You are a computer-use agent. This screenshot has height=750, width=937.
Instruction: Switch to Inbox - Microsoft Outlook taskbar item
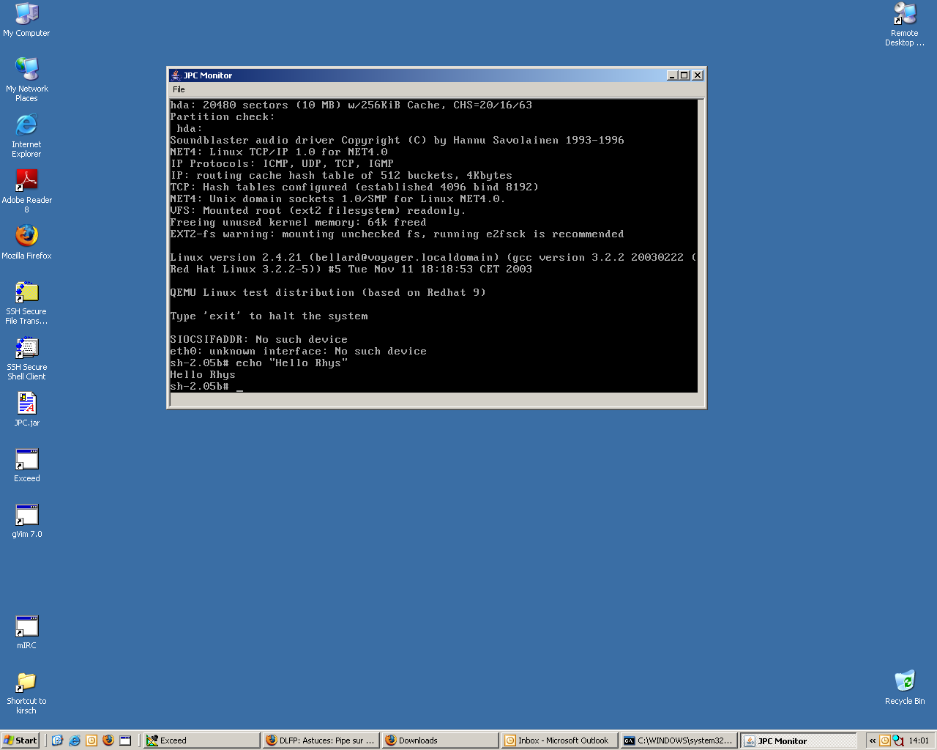557,741
